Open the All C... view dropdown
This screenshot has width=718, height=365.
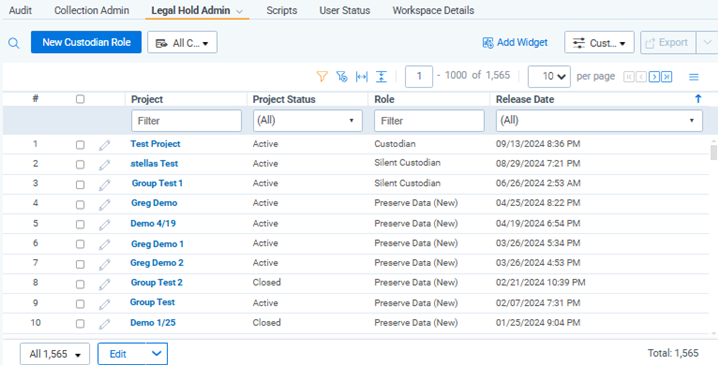pos(182,43)
